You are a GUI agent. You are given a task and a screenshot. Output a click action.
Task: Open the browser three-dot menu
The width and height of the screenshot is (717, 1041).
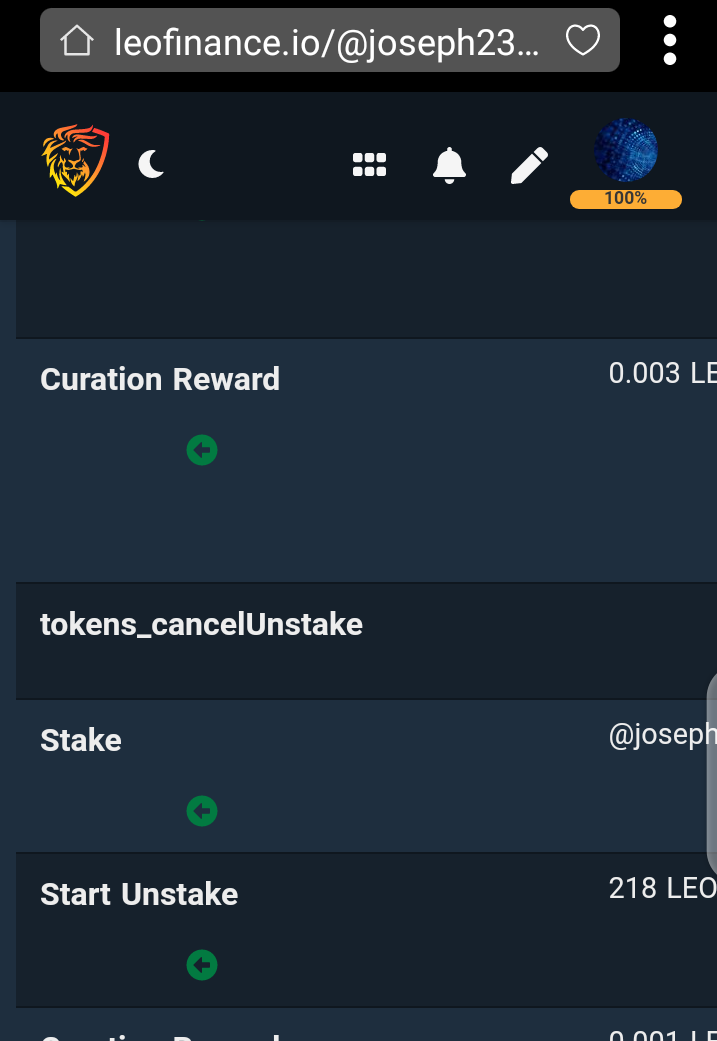(670, 40)
